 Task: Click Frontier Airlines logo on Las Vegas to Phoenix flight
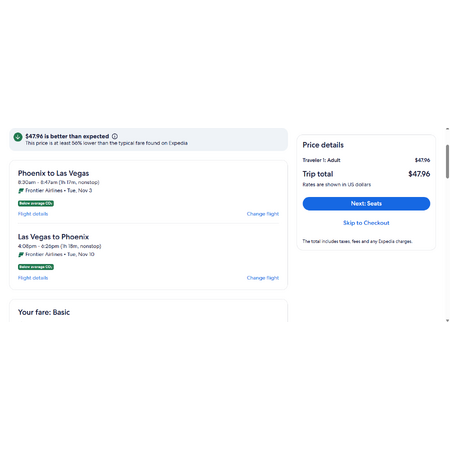(x=21, y=255)
